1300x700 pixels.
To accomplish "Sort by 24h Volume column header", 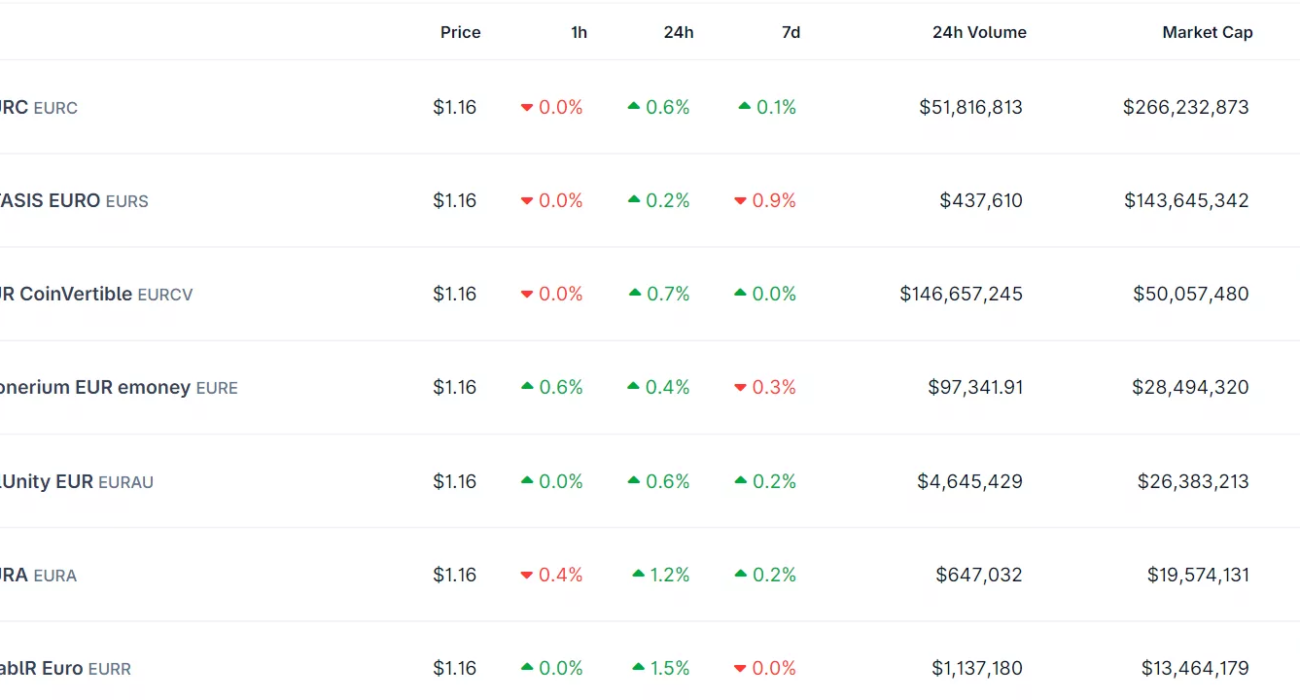I will [979, 33].
